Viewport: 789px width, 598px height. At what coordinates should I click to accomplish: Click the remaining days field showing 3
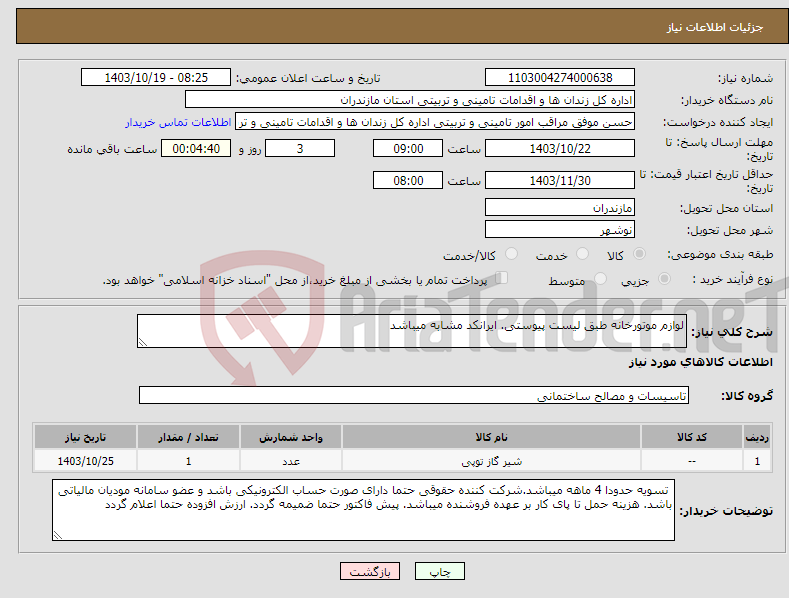click(x=300, y=148)
